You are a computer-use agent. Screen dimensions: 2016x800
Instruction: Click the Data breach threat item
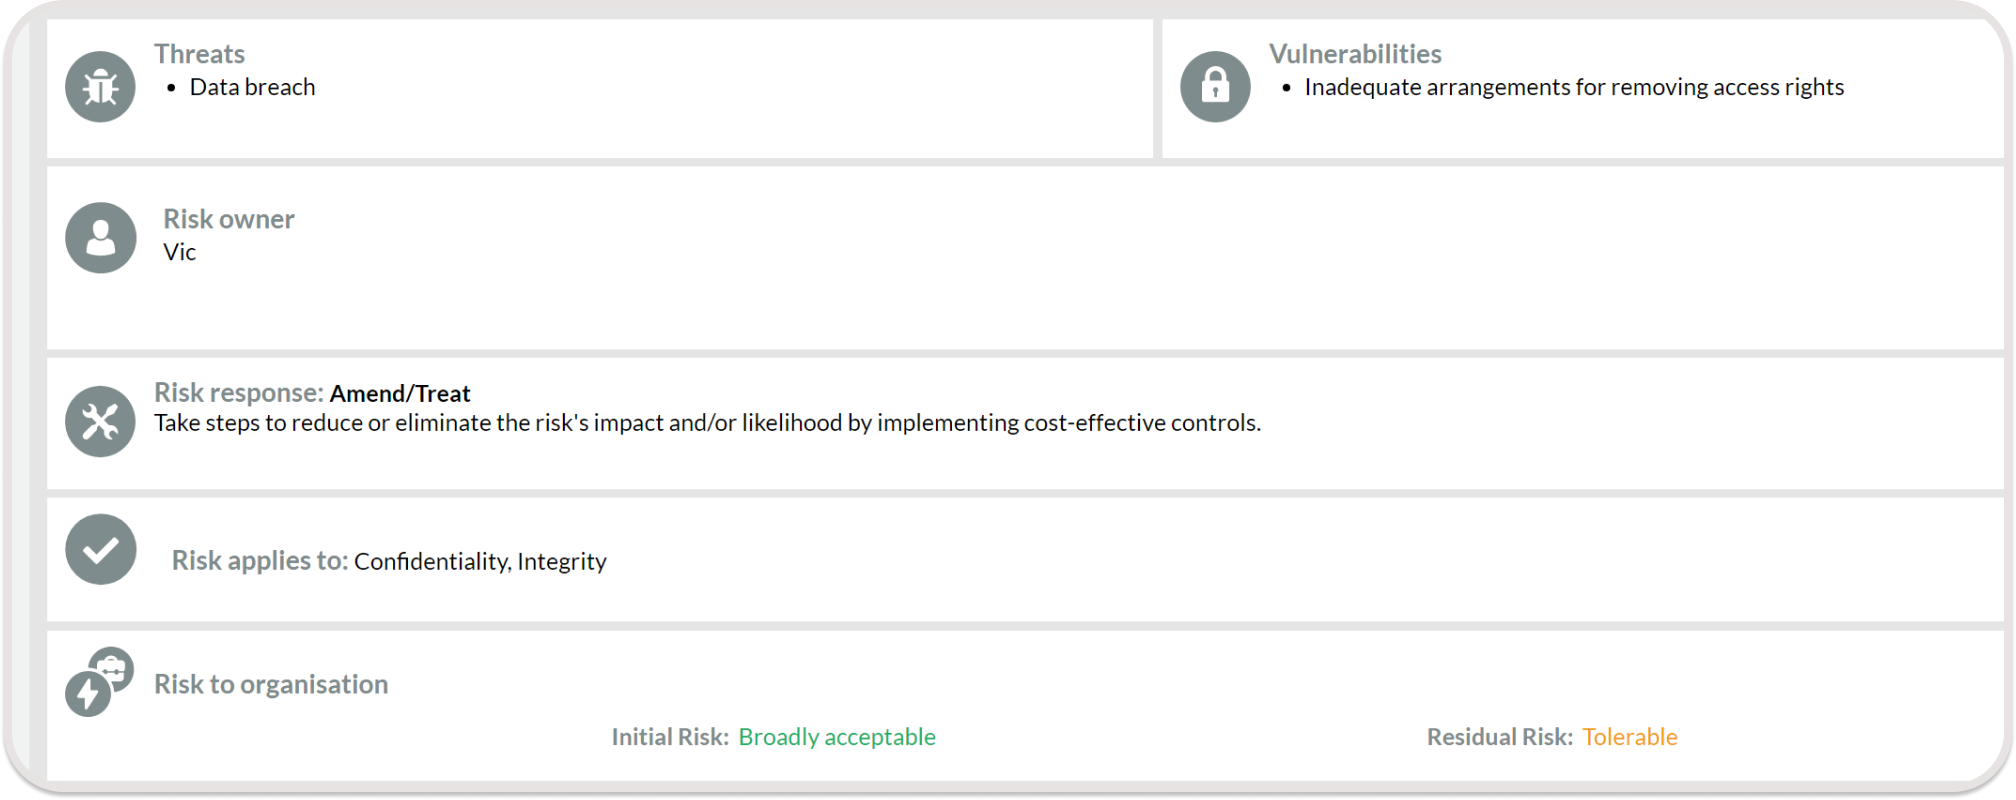pyautogui.click(x=252, y=87)
